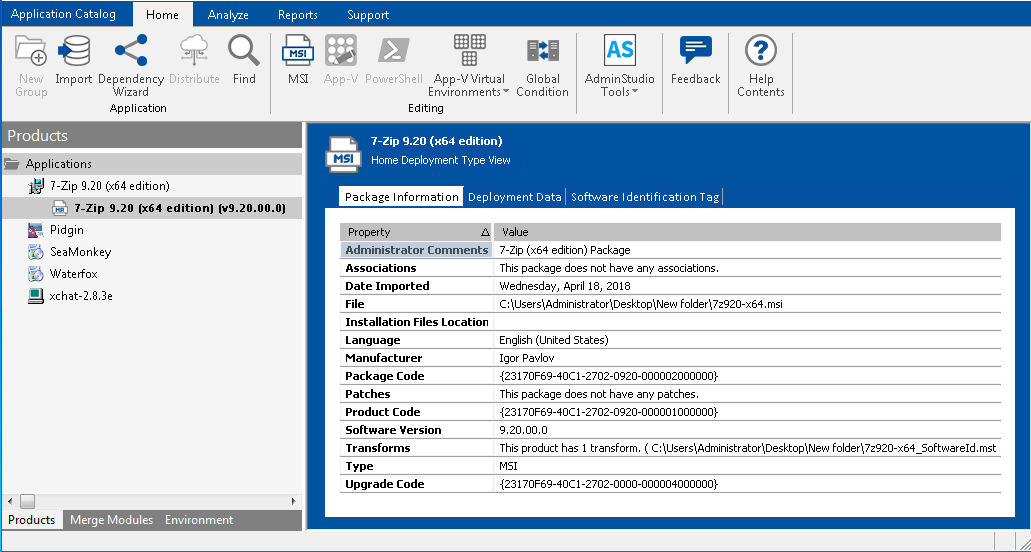Select xchat-2.8.3e in the Products tree

[81, 296]
